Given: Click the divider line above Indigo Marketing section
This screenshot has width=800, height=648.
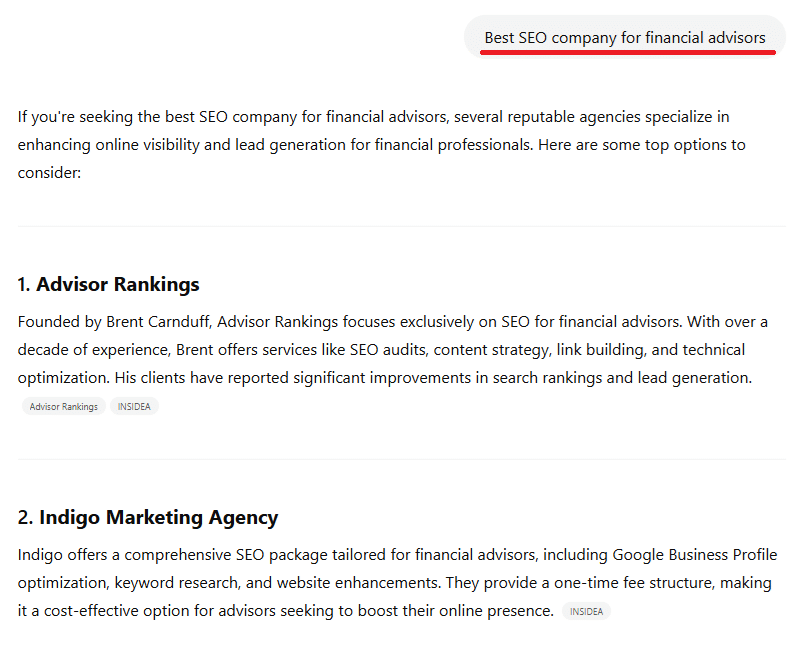Looking at the screenshot, I should (402, 459).
